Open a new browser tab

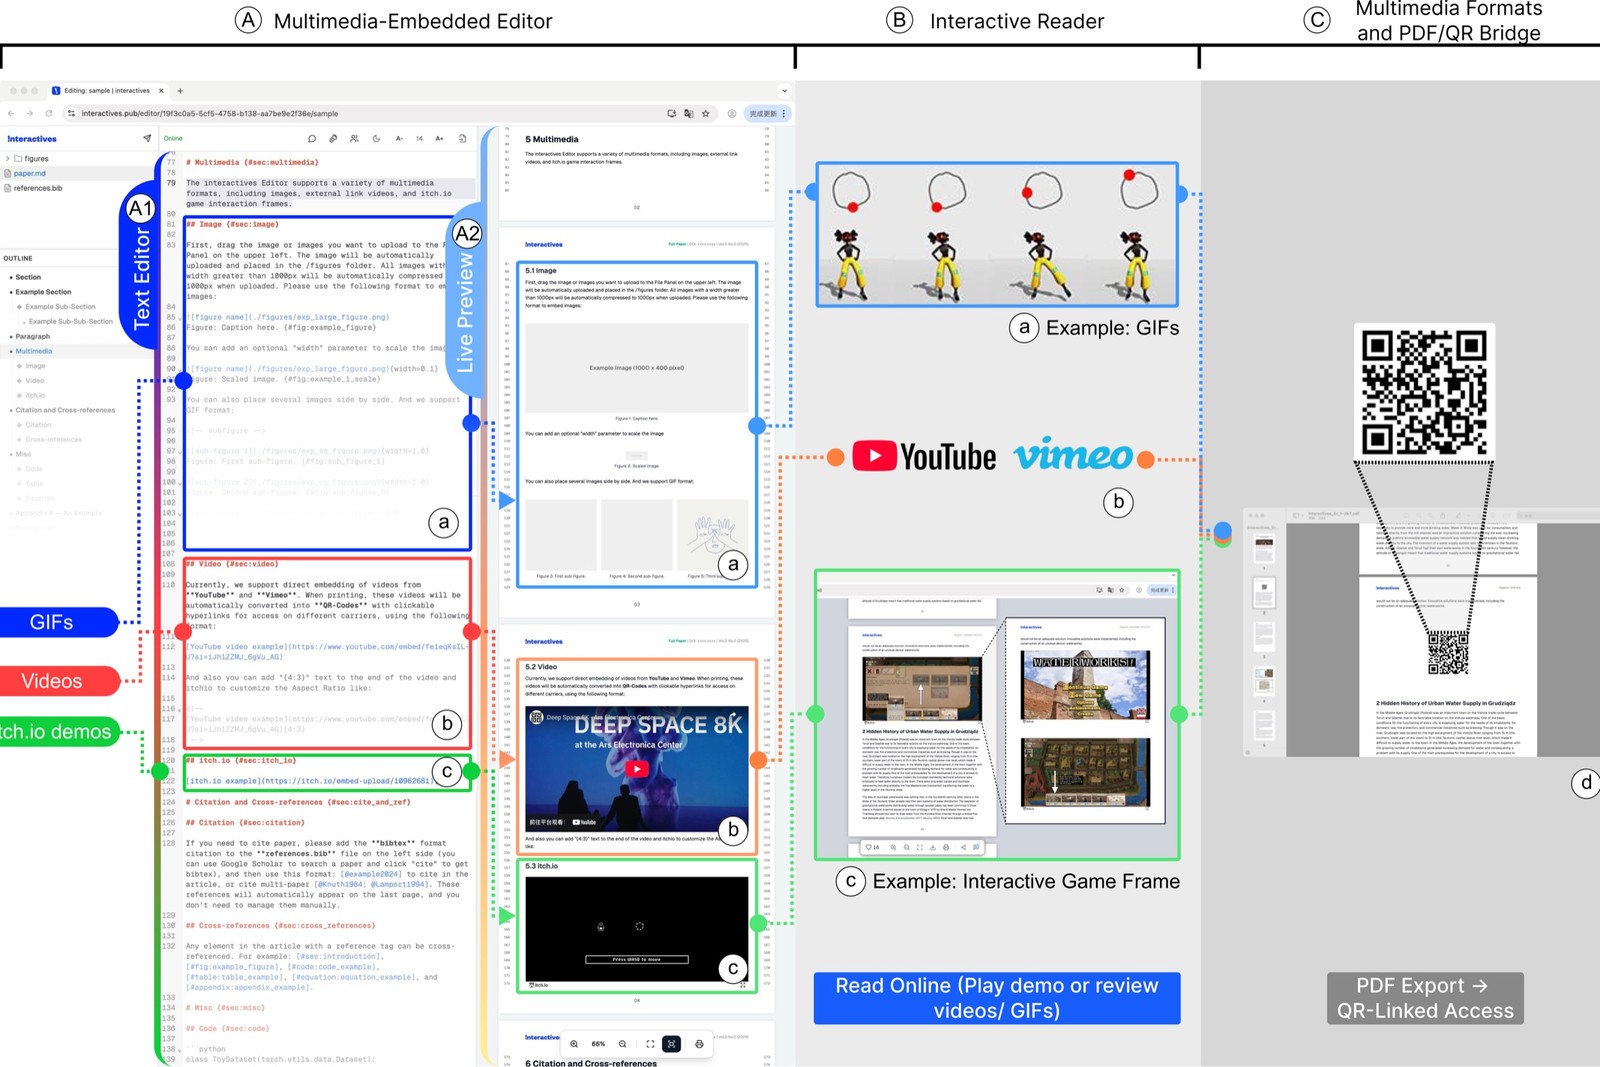click(180, 90)
